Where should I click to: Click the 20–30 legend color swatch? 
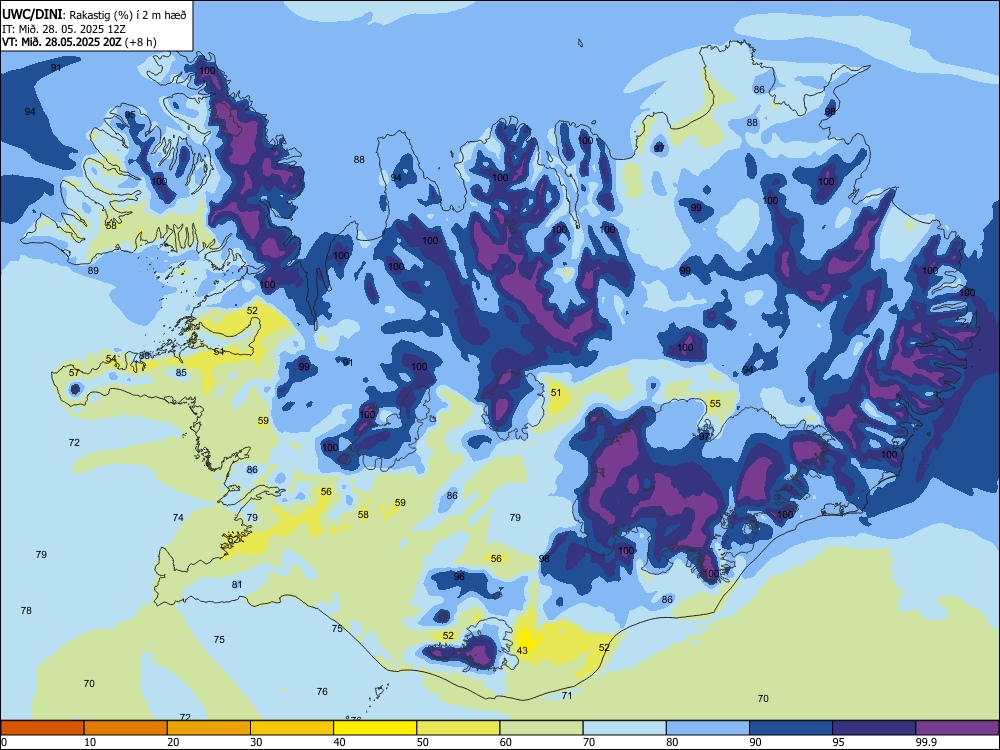[x=209, y=728]
